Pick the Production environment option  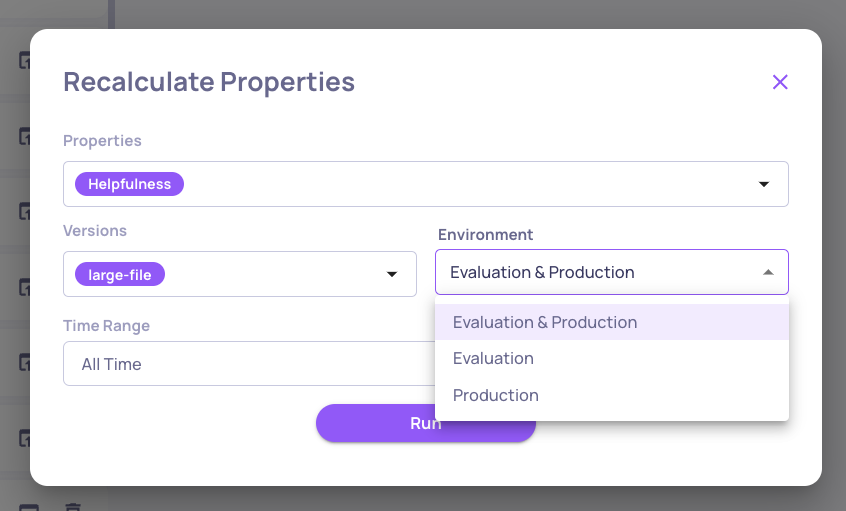[x=496, y=395]
